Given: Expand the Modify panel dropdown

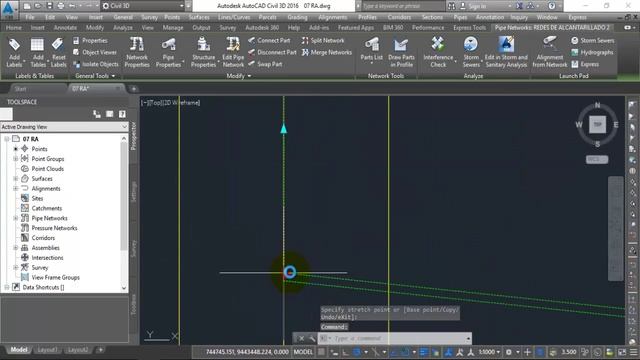Looking at the screenshot, I should pos(238,76).
